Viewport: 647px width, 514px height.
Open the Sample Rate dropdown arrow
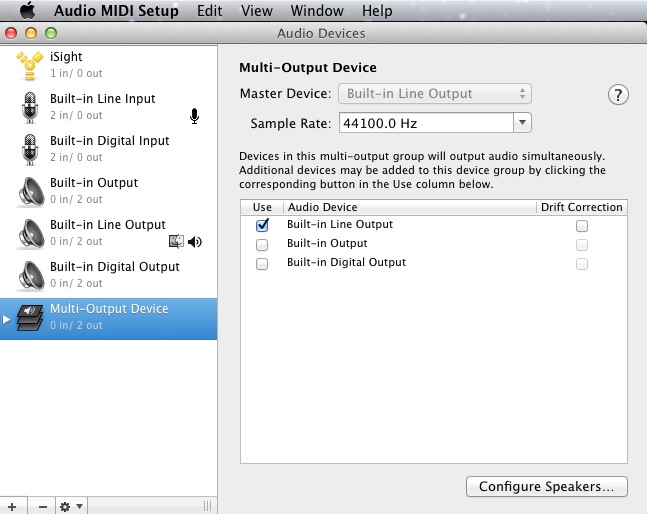pos(522,123)
